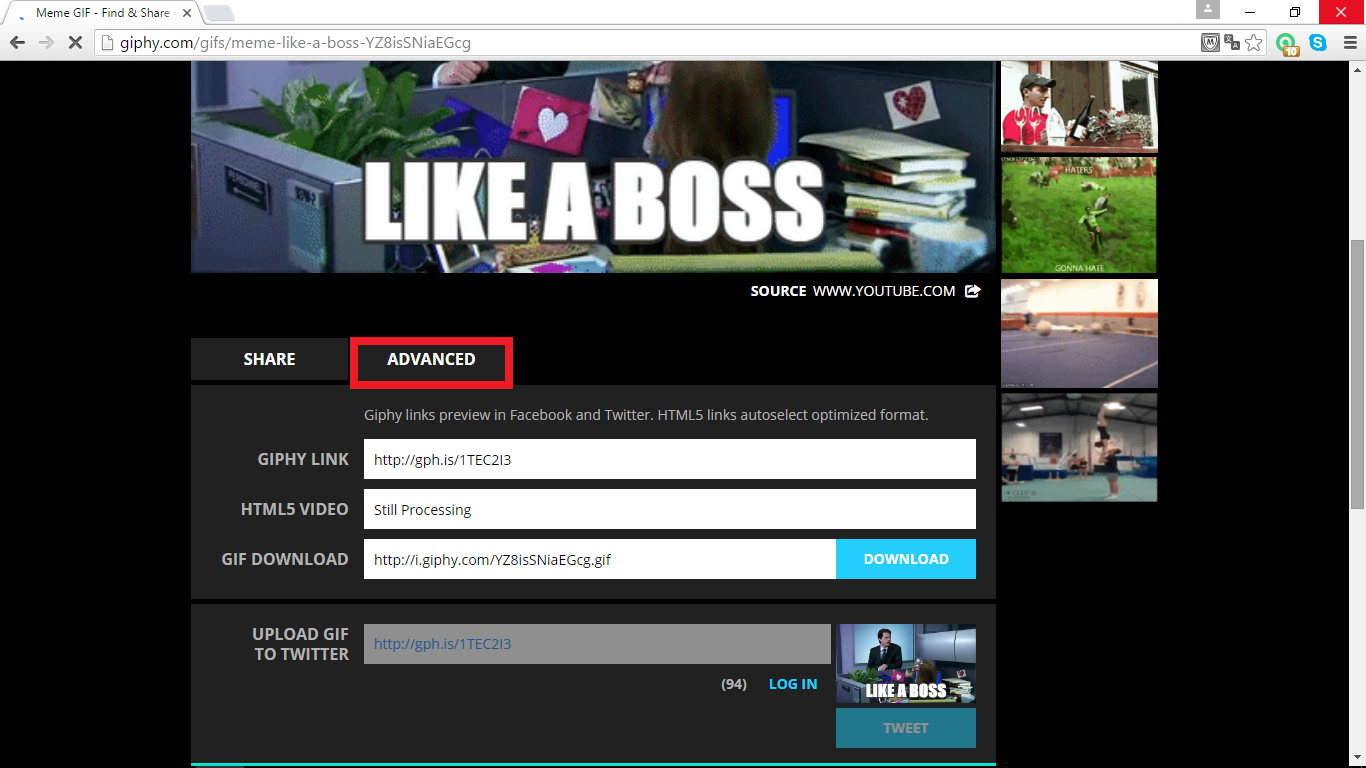This screenshot has width=1366, height=768.
Task: Click the Giphy links preview description text
Action: [646, 414]
